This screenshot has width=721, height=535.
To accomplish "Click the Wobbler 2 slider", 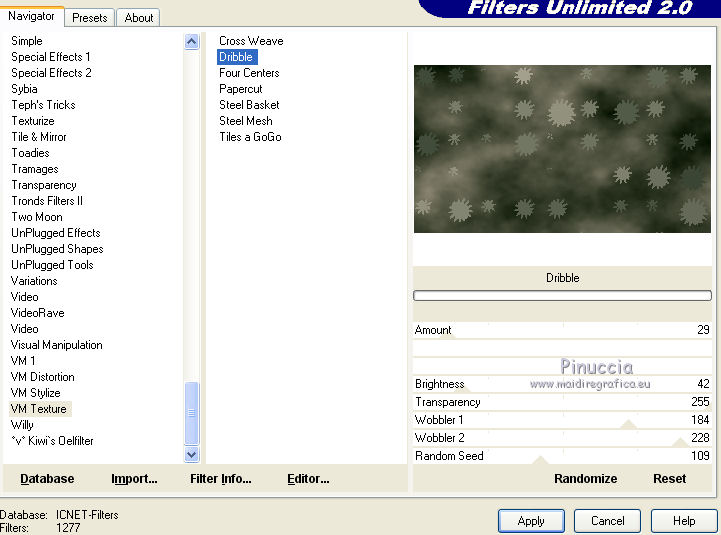I will [x=562, y=438].
